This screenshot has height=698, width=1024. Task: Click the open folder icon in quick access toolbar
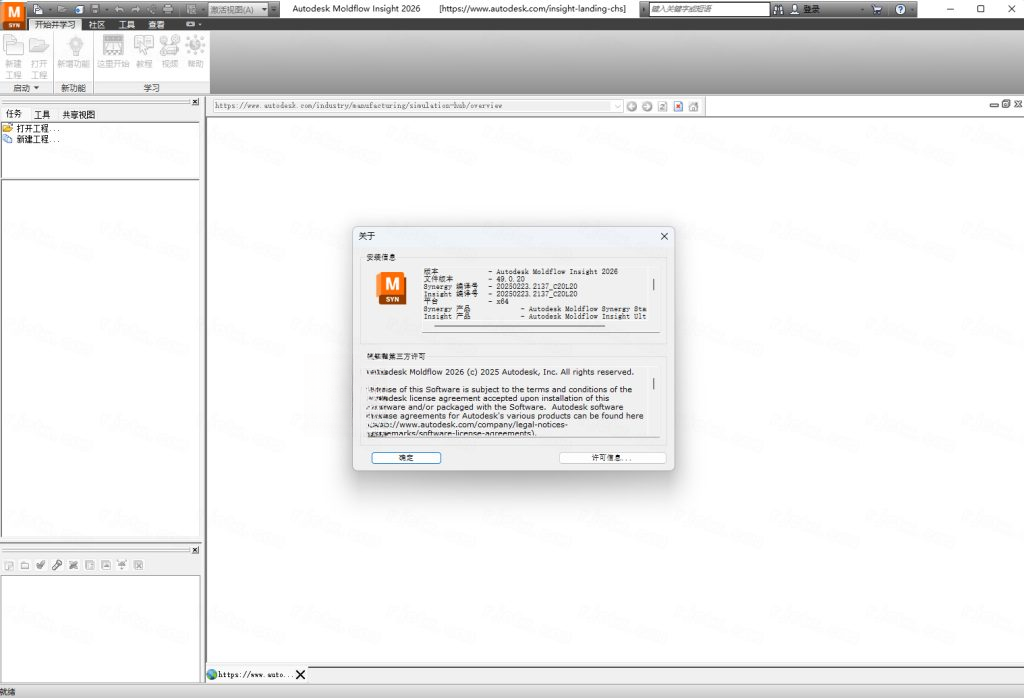click(62, 9)
